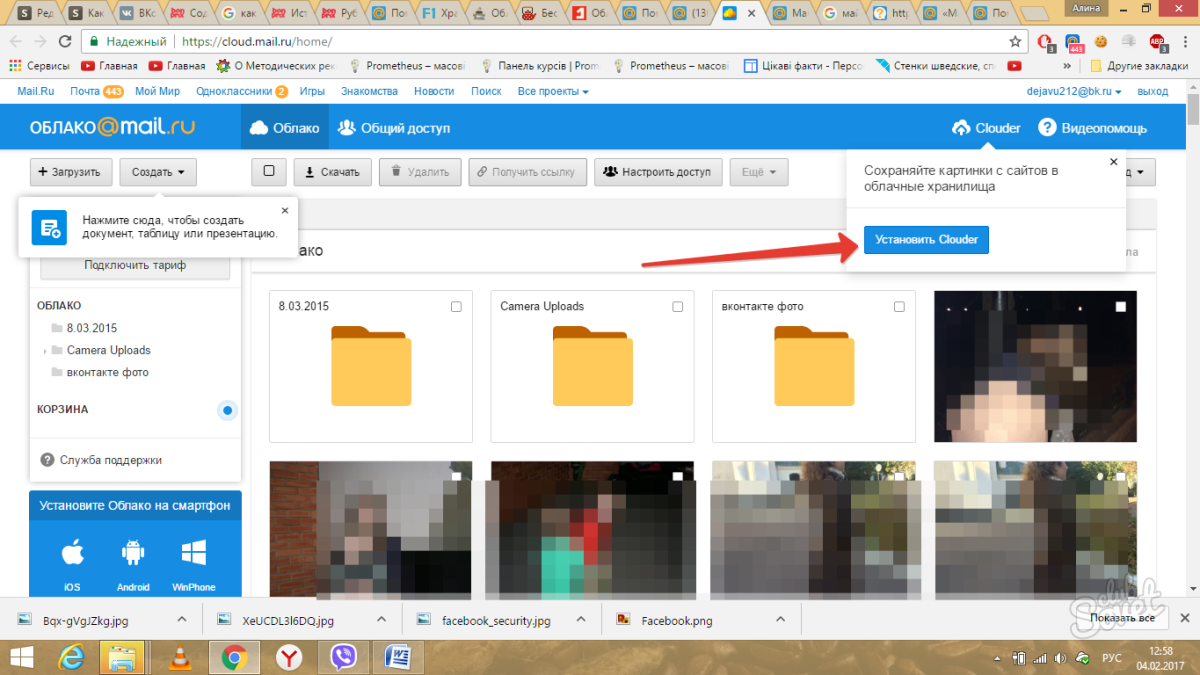Viewport: 1200px width, 675px height.
Task: Bookmark page with star icon
Action: coord(1015,42)
